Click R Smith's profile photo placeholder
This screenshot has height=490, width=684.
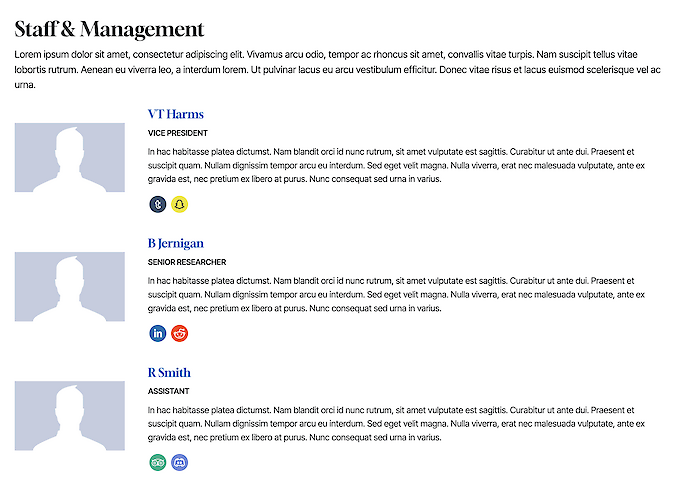[70, 416]
